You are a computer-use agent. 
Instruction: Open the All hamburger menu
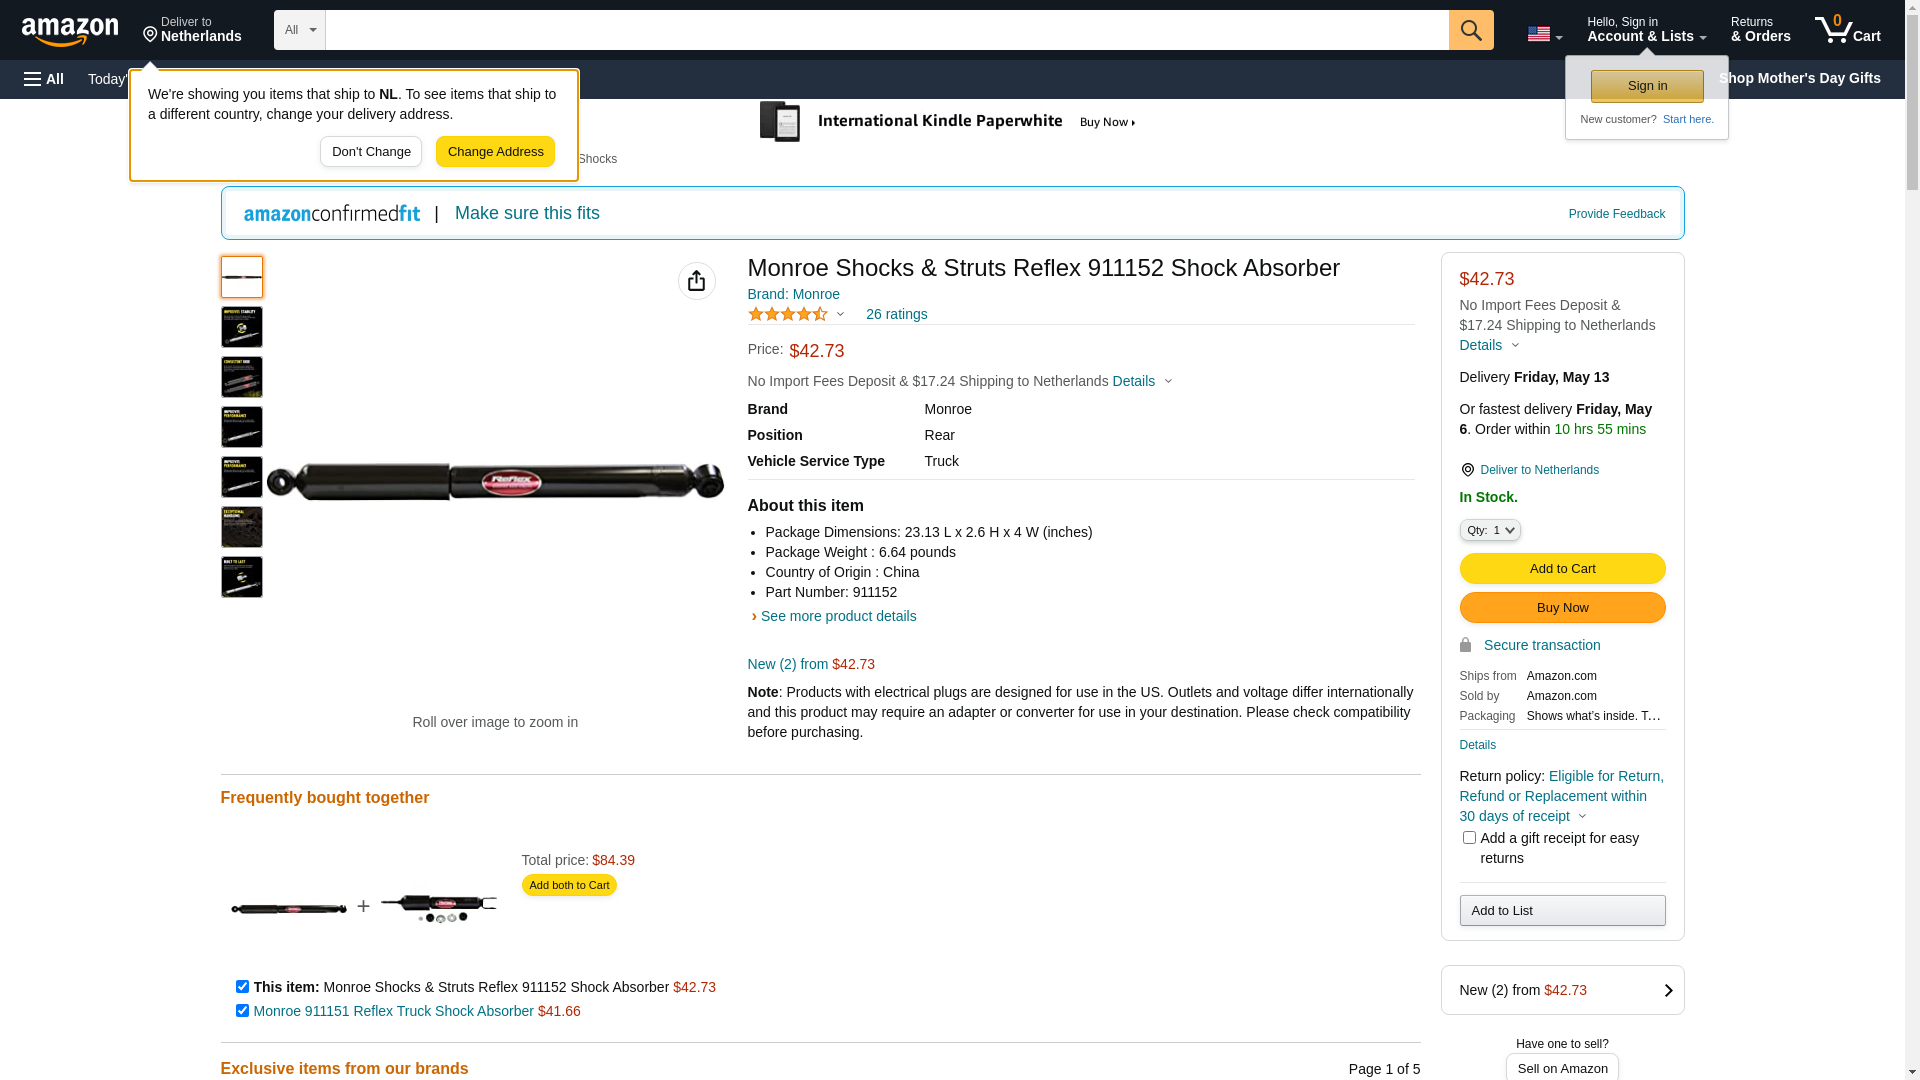point(44,79)
